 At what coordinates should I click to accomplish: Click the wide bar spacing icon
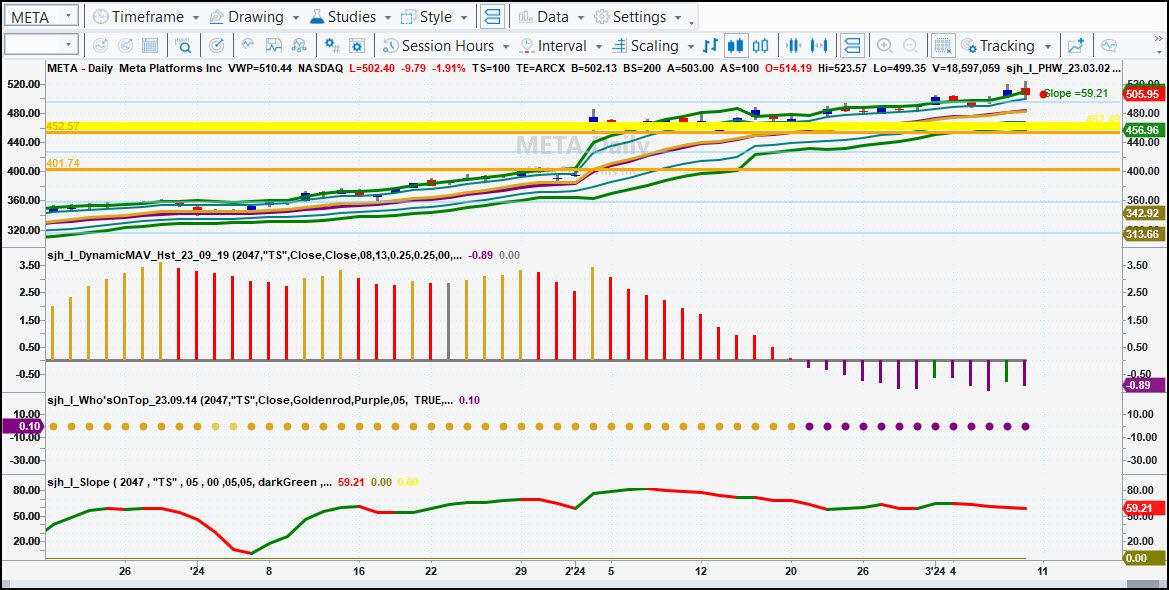click(819, 45)
